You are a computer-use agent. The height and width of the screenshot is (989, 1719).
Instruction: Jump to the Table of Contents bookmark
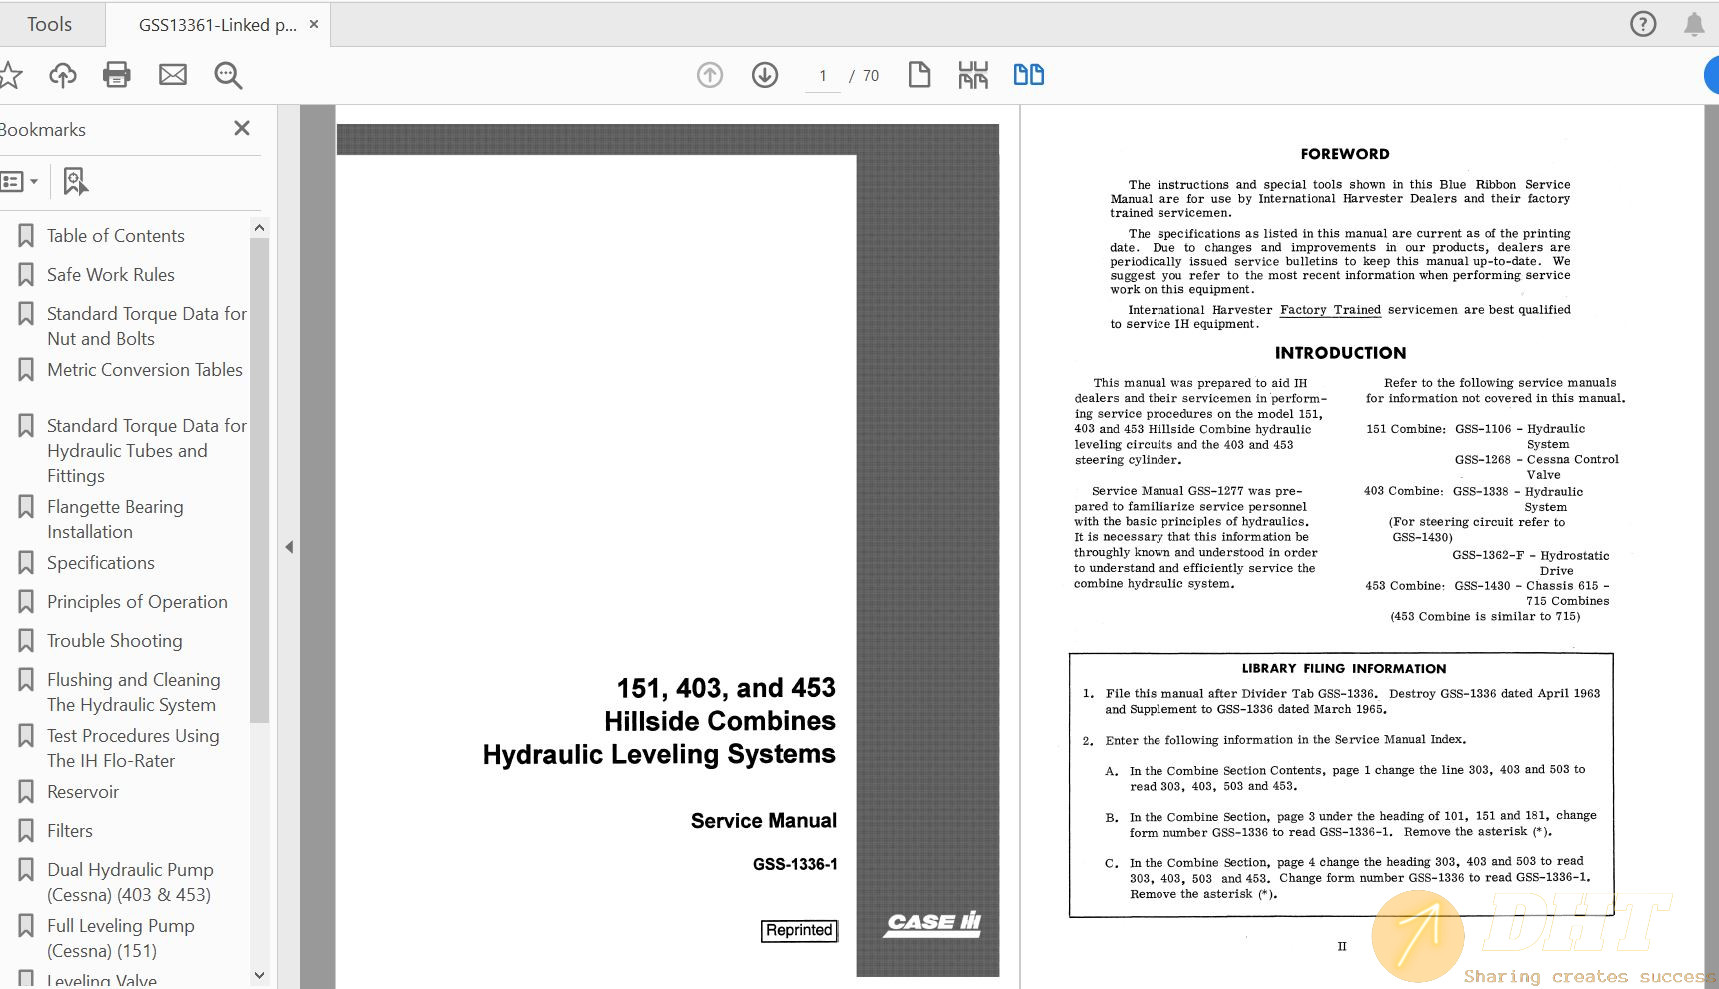point(115,236)
